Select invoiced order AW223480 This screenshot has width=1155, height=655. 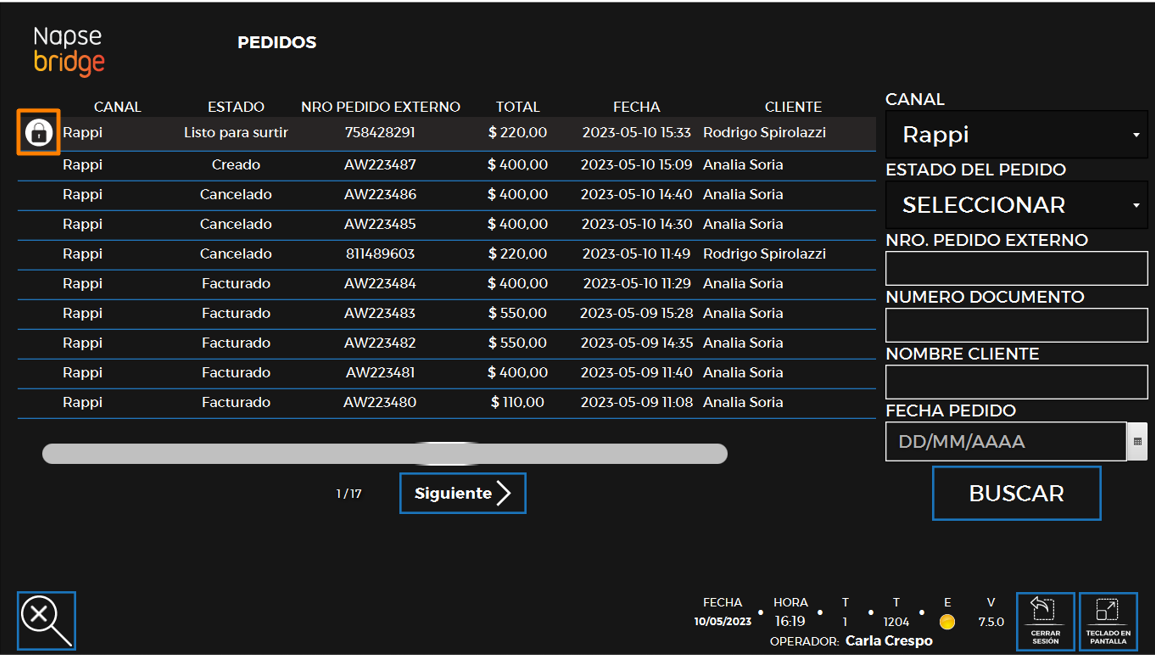446,402
